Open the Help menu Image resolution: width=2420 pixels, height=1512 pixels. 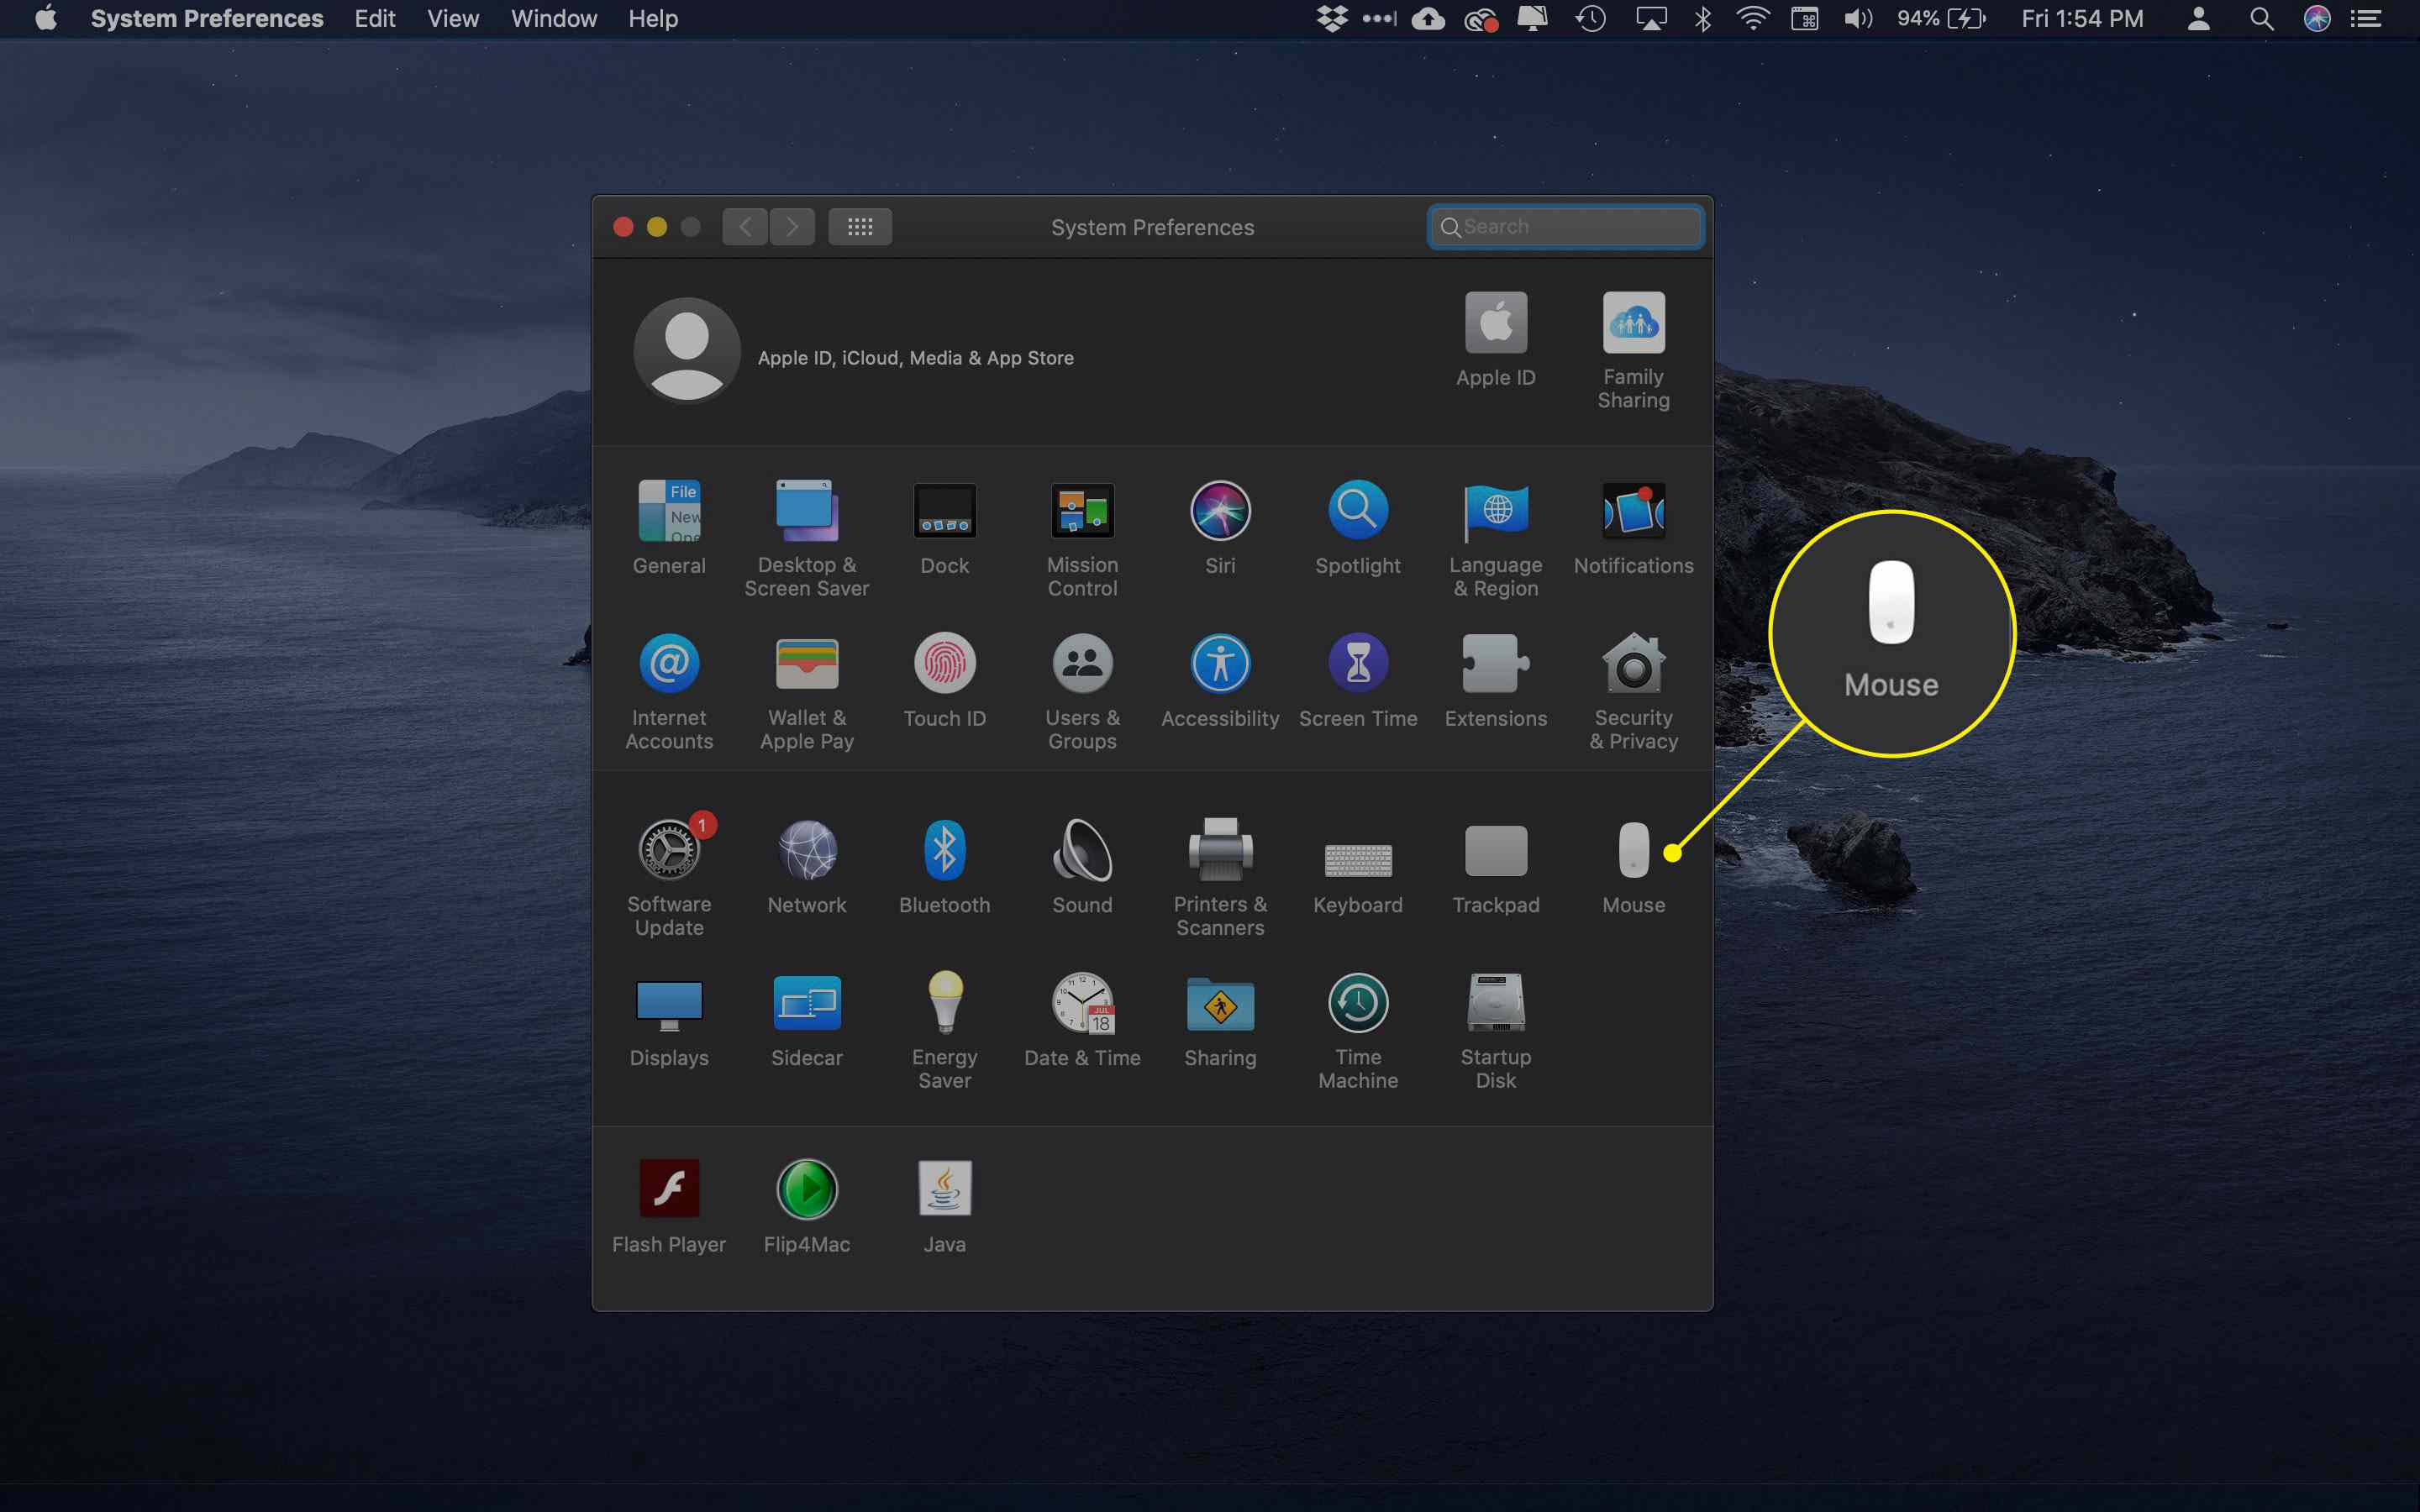tap(653, 19)
